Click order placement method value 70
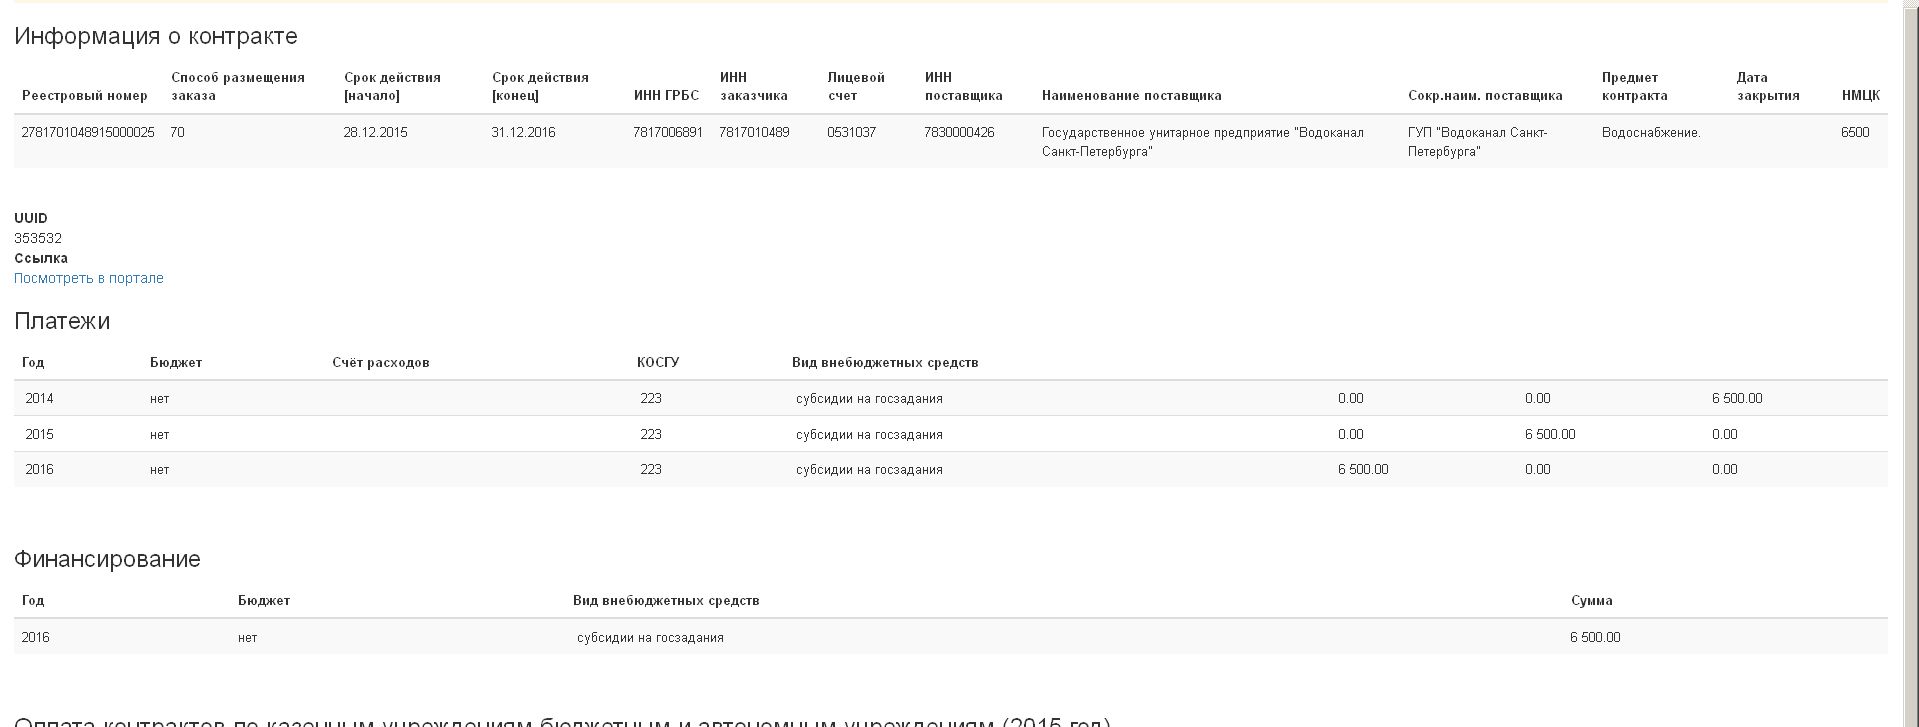This screenshot has width=1919, height=727. pos(177,132)
